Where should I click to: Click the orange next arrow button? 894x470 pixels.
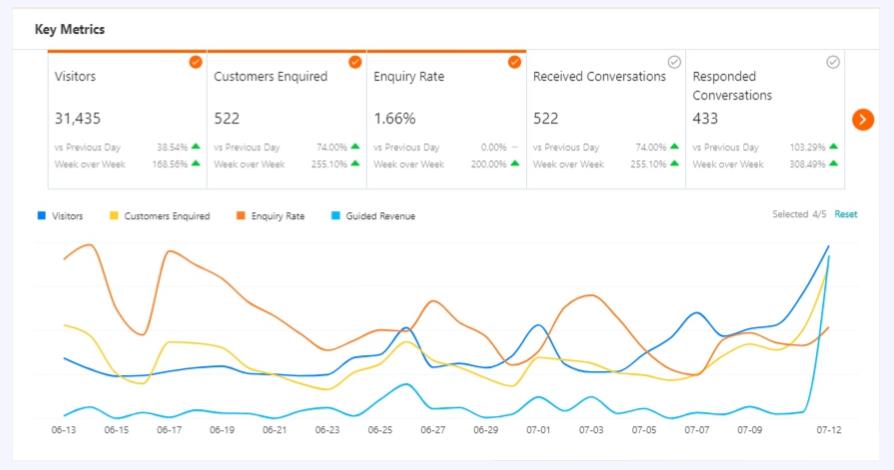(863, 119)
